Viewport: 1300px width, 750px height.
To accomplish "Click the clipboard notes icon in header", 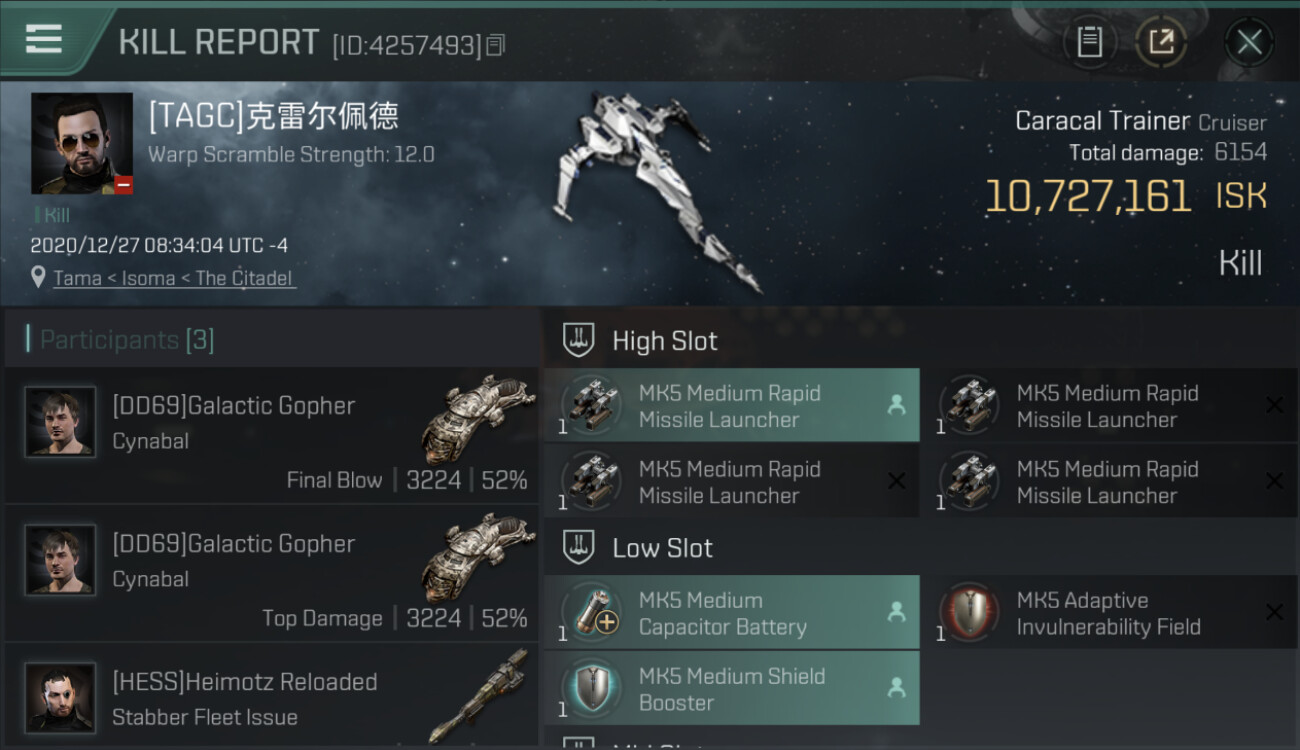I will click(x=1089, y=42).
